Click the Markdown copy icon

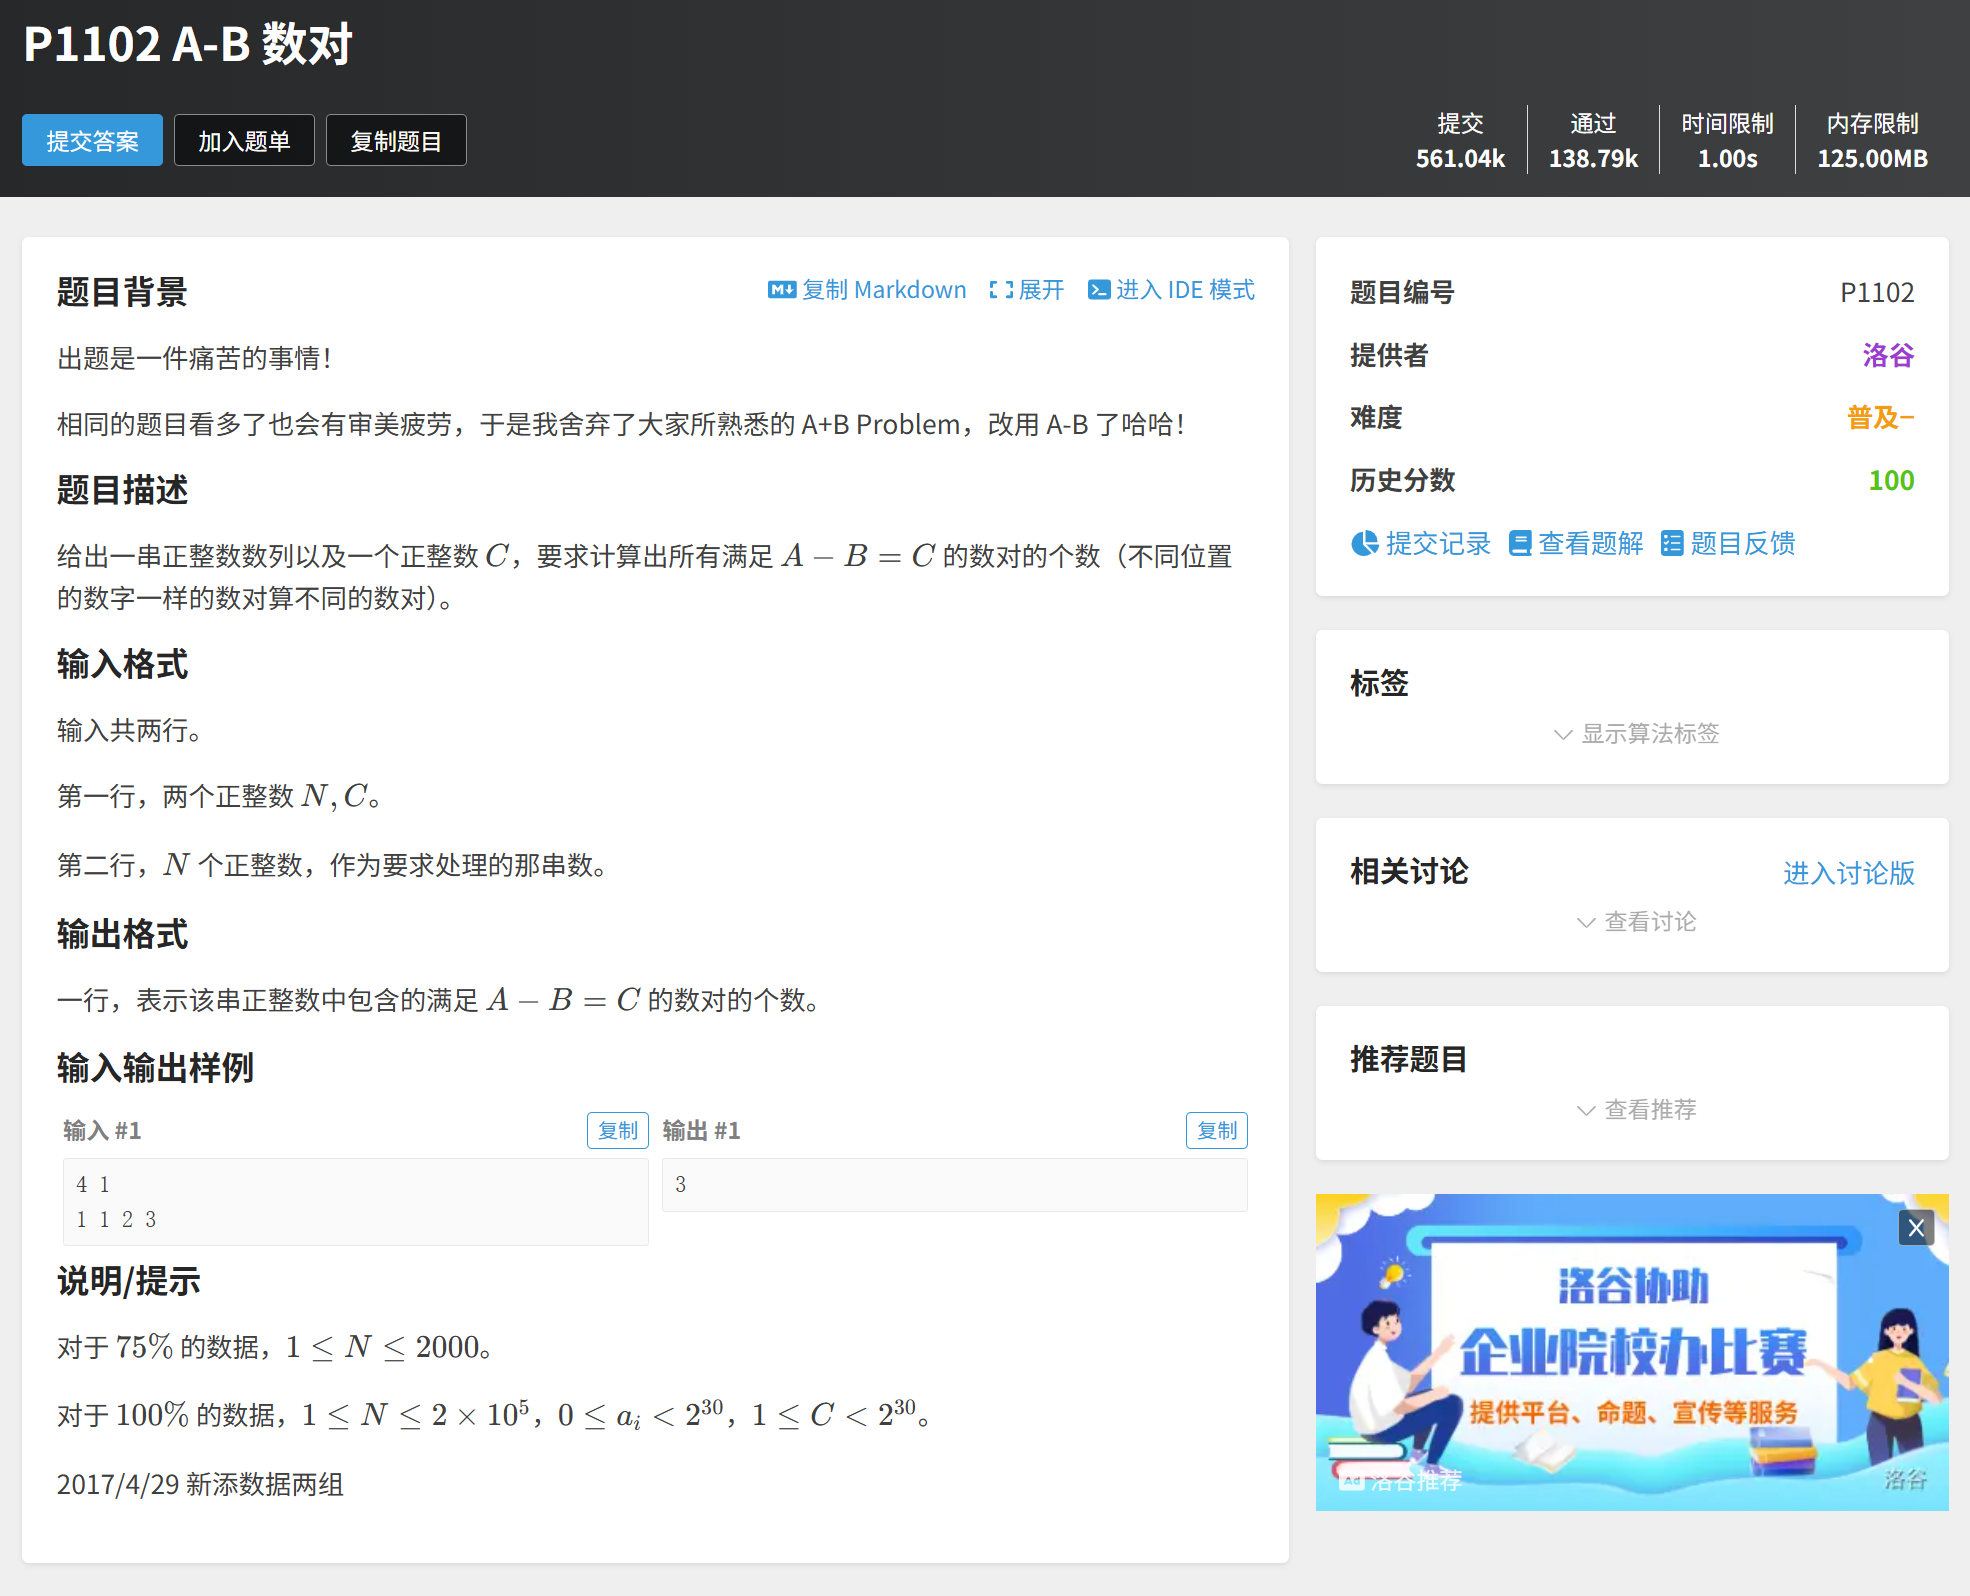coord(781,290)
